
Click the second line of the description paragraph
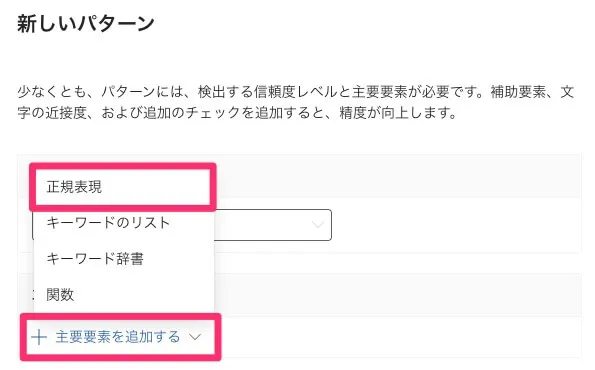click(x=237, y=113)
